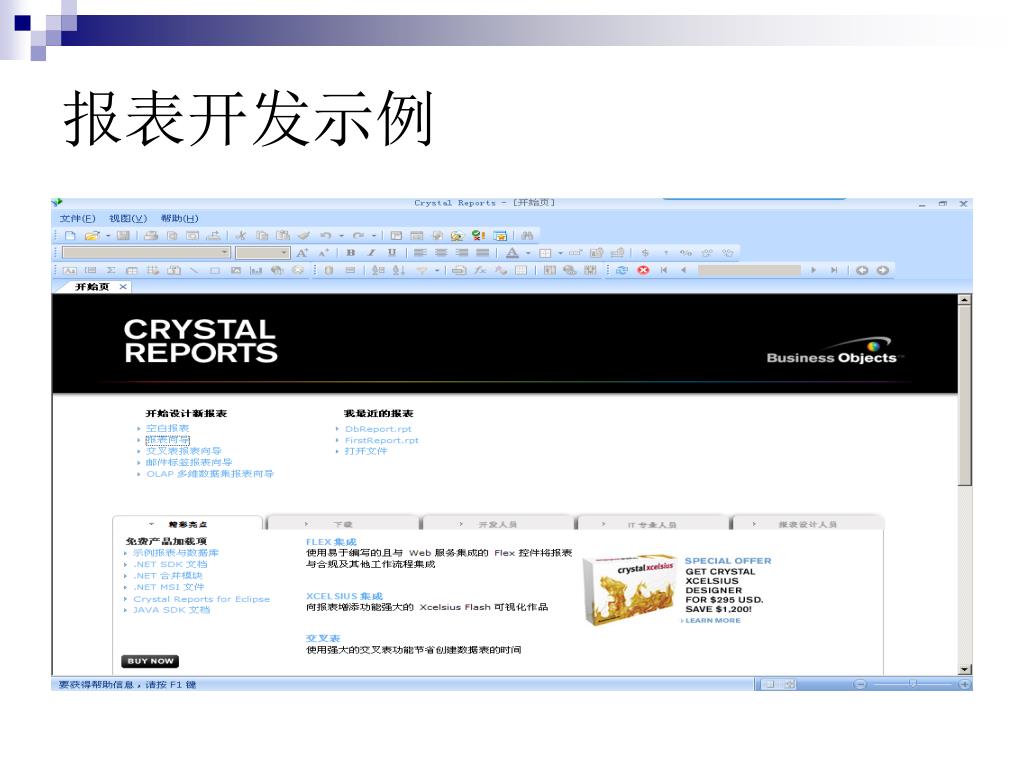Screen dimensions: 1024x768
Task: Click the 空白报表 link
Action: click(x=167, y=428)
